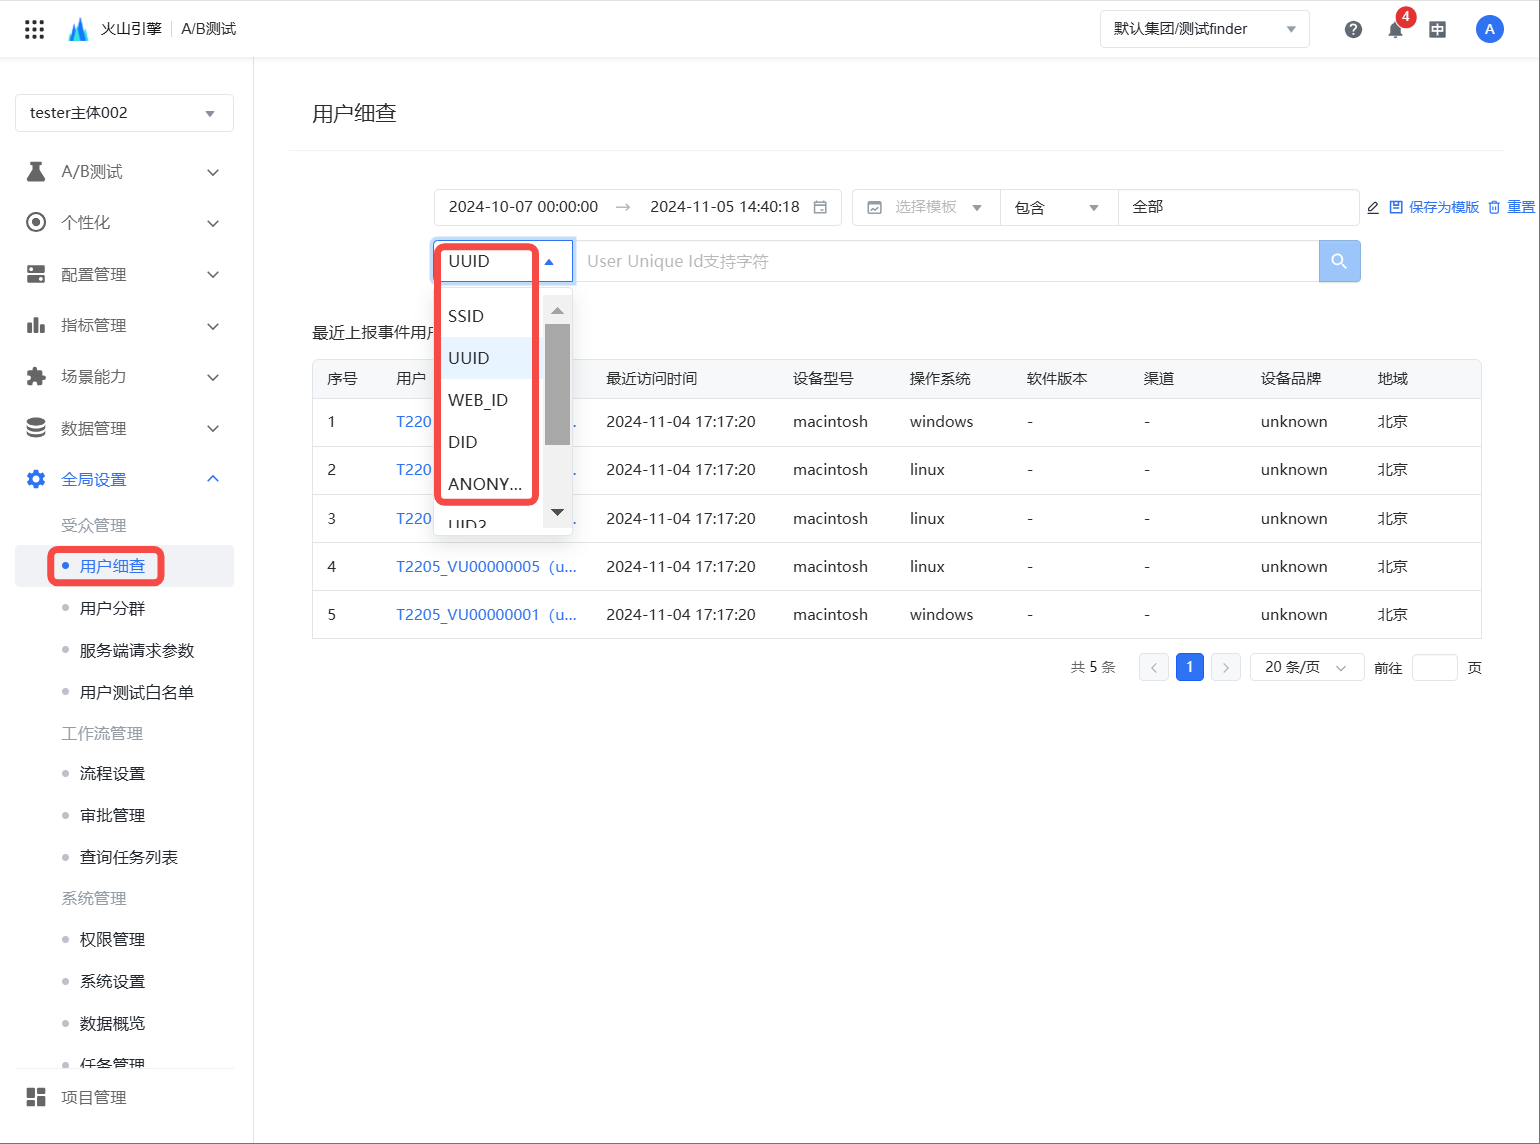Open 流程设置 in the sidebar
Viewport: 1540px width, 1144px height.
pos(112,773)
